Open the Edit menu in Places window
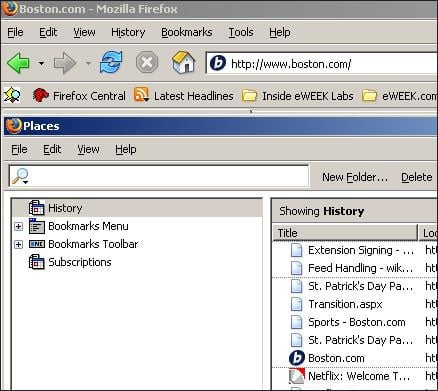This screenshot has height=391, width=438. tap(52, 149)
